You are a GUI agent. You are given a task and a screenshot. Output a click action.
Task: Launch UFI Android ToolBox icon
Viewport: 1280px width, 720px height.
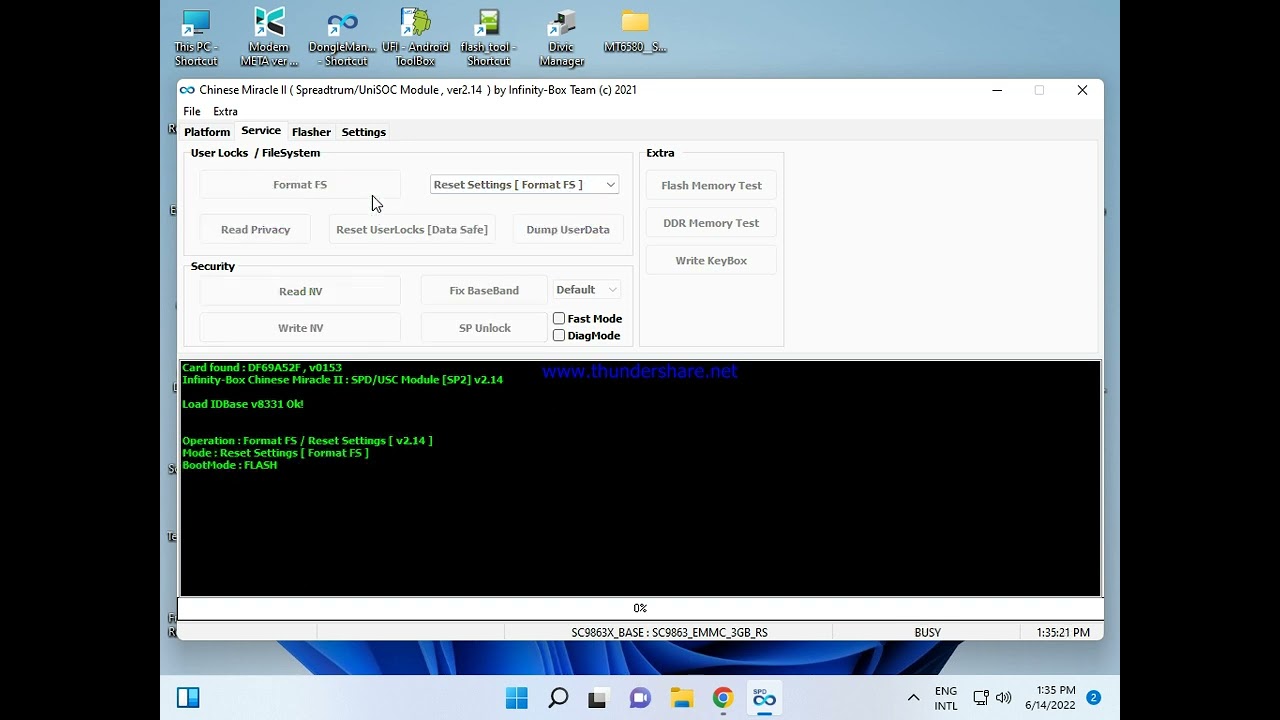click(415, 38)
